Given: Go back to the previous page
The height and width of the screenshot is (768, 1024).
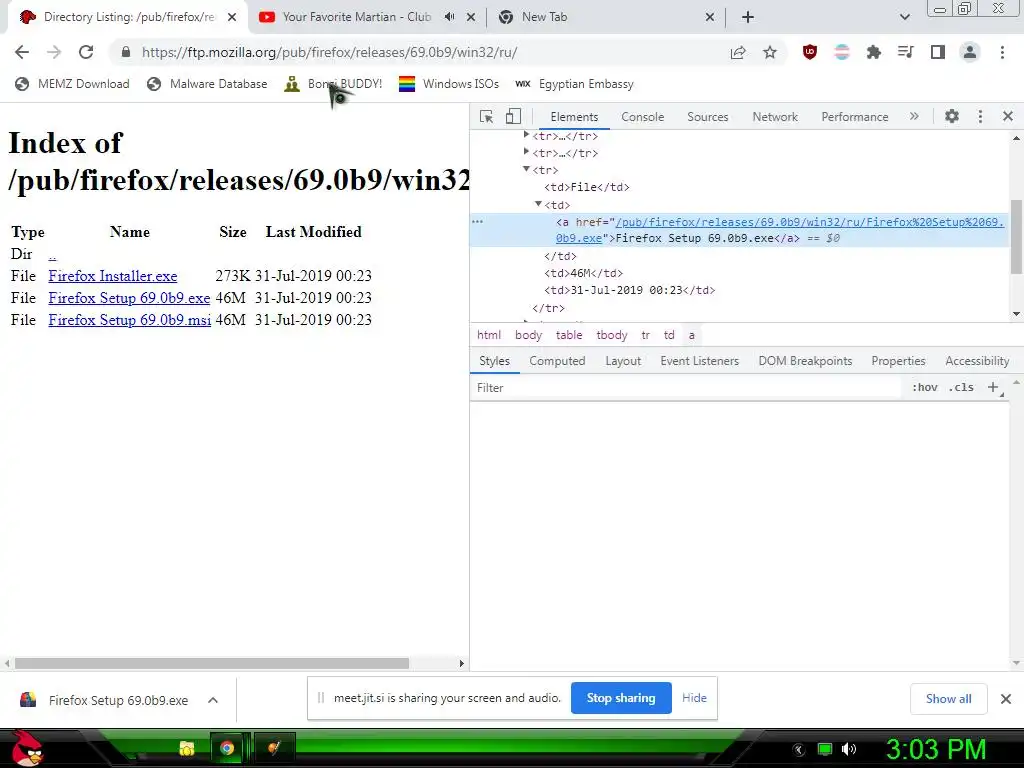Looking at the screenshot, I should [22, 52].
